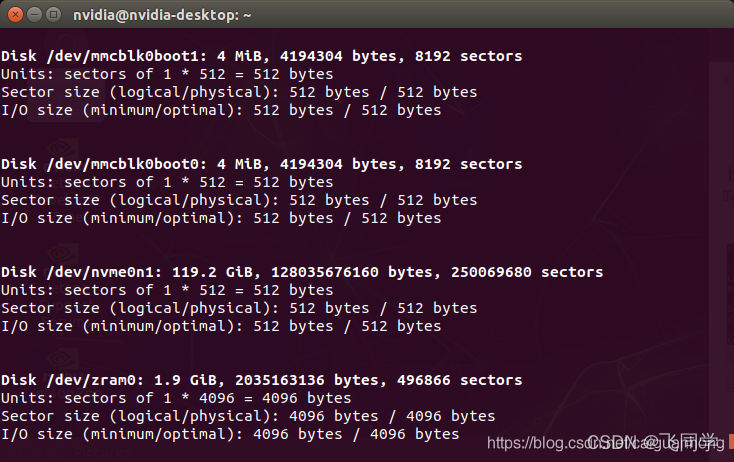Click the I/O size line under /dev/mmcblk0boot0
This screenshot has width=734, height=462.
[x=221, y=219]
